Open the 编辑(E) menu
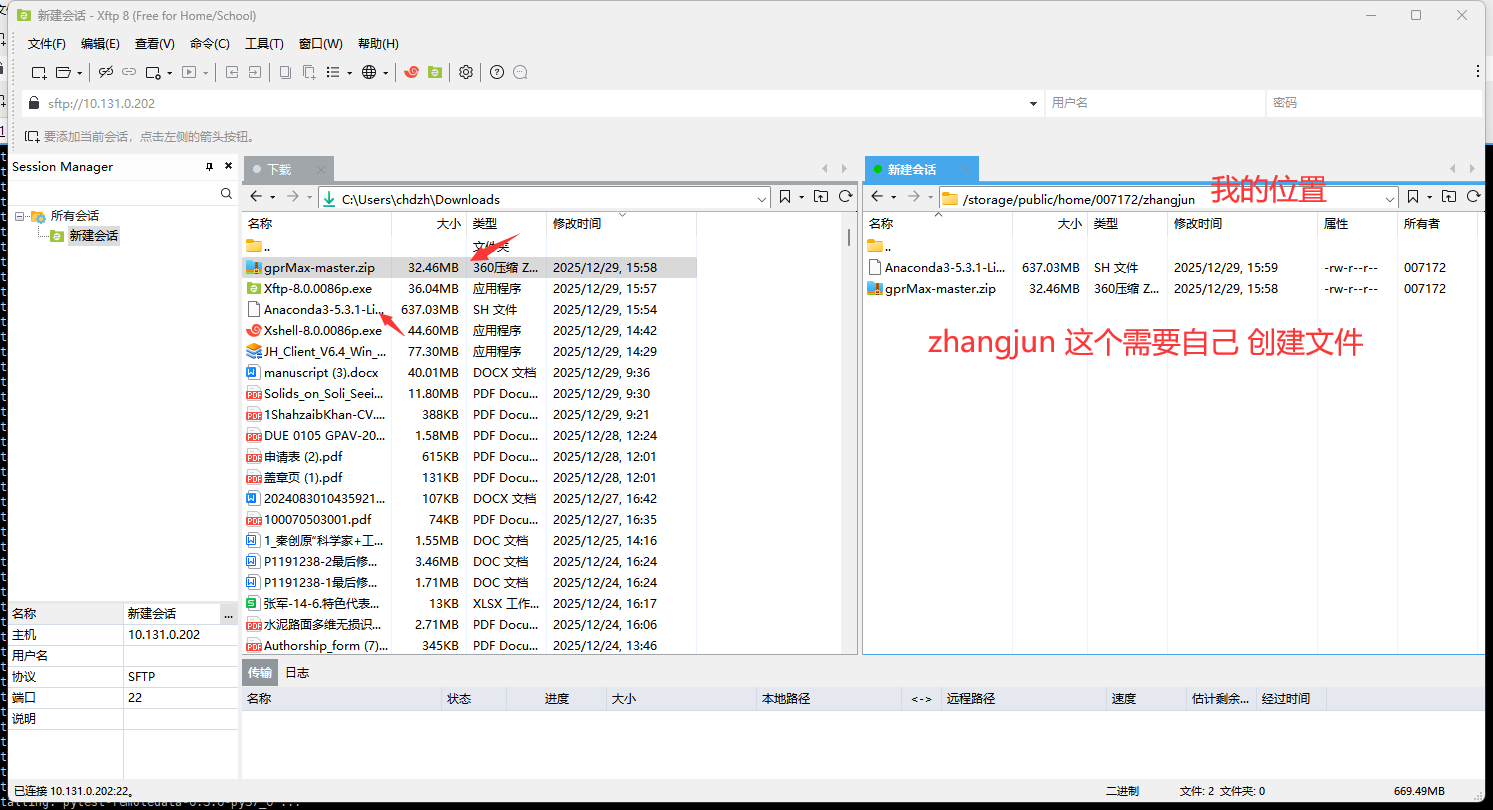 100,43
